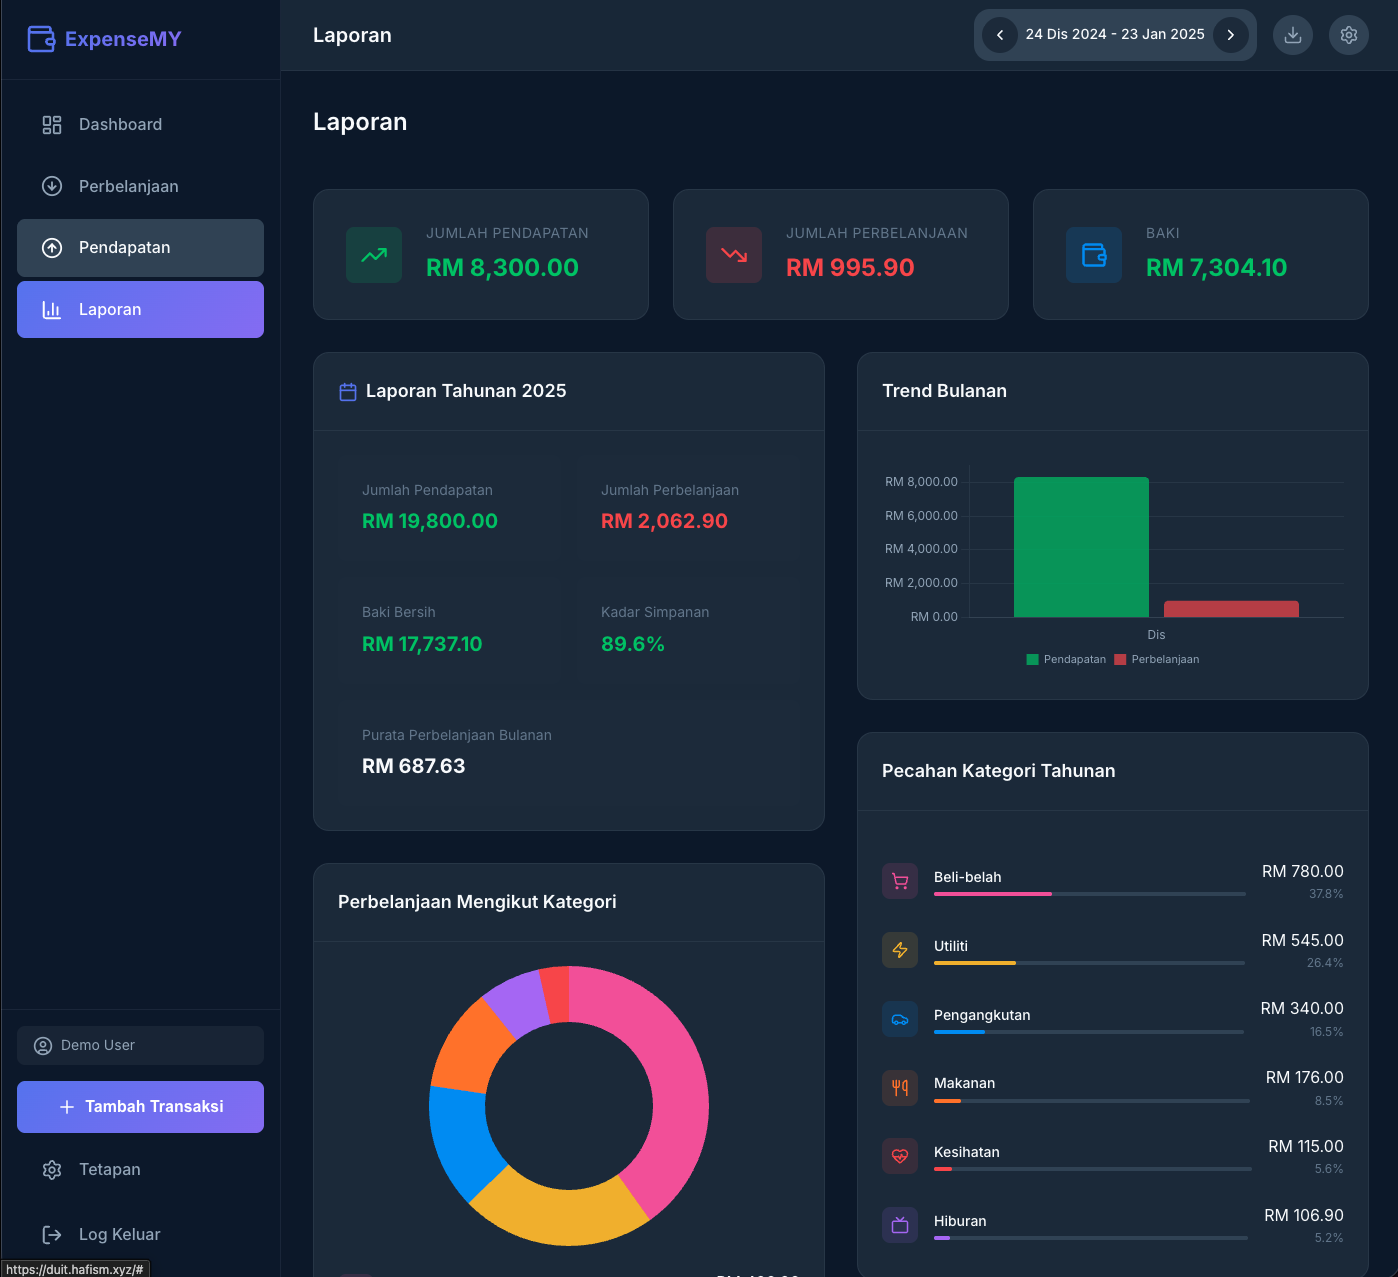Click the Pengangkutan car icon
The image size is (1398, 1277).
(900, 1019)
